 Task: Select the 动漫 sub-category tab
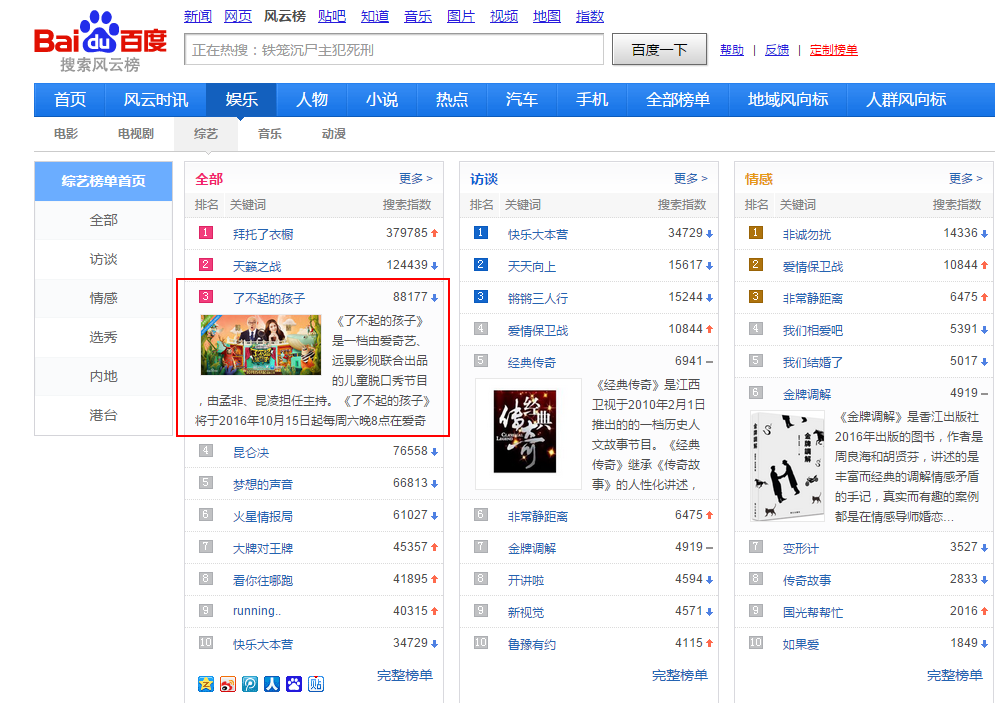pos(334,134)
